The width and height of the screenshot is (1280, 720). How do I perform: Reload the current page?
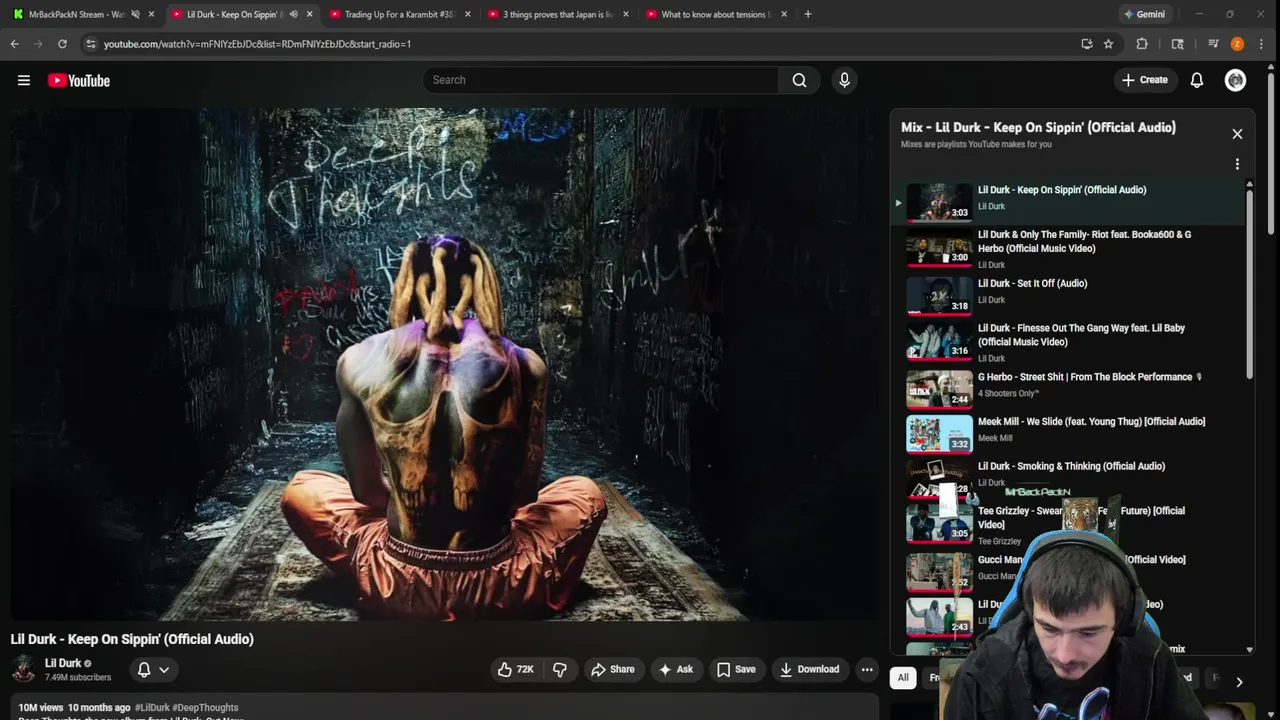tap(62, 44)
